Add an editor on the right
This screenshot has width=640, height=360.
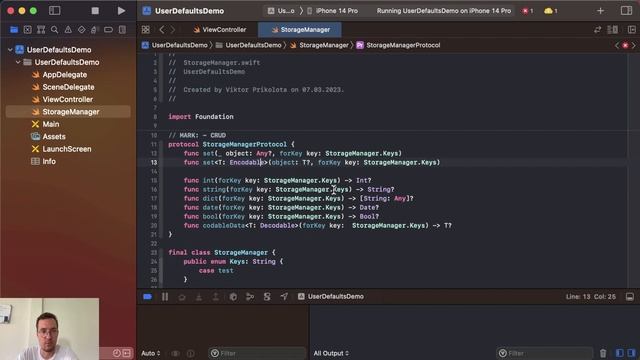coord(631,30)
